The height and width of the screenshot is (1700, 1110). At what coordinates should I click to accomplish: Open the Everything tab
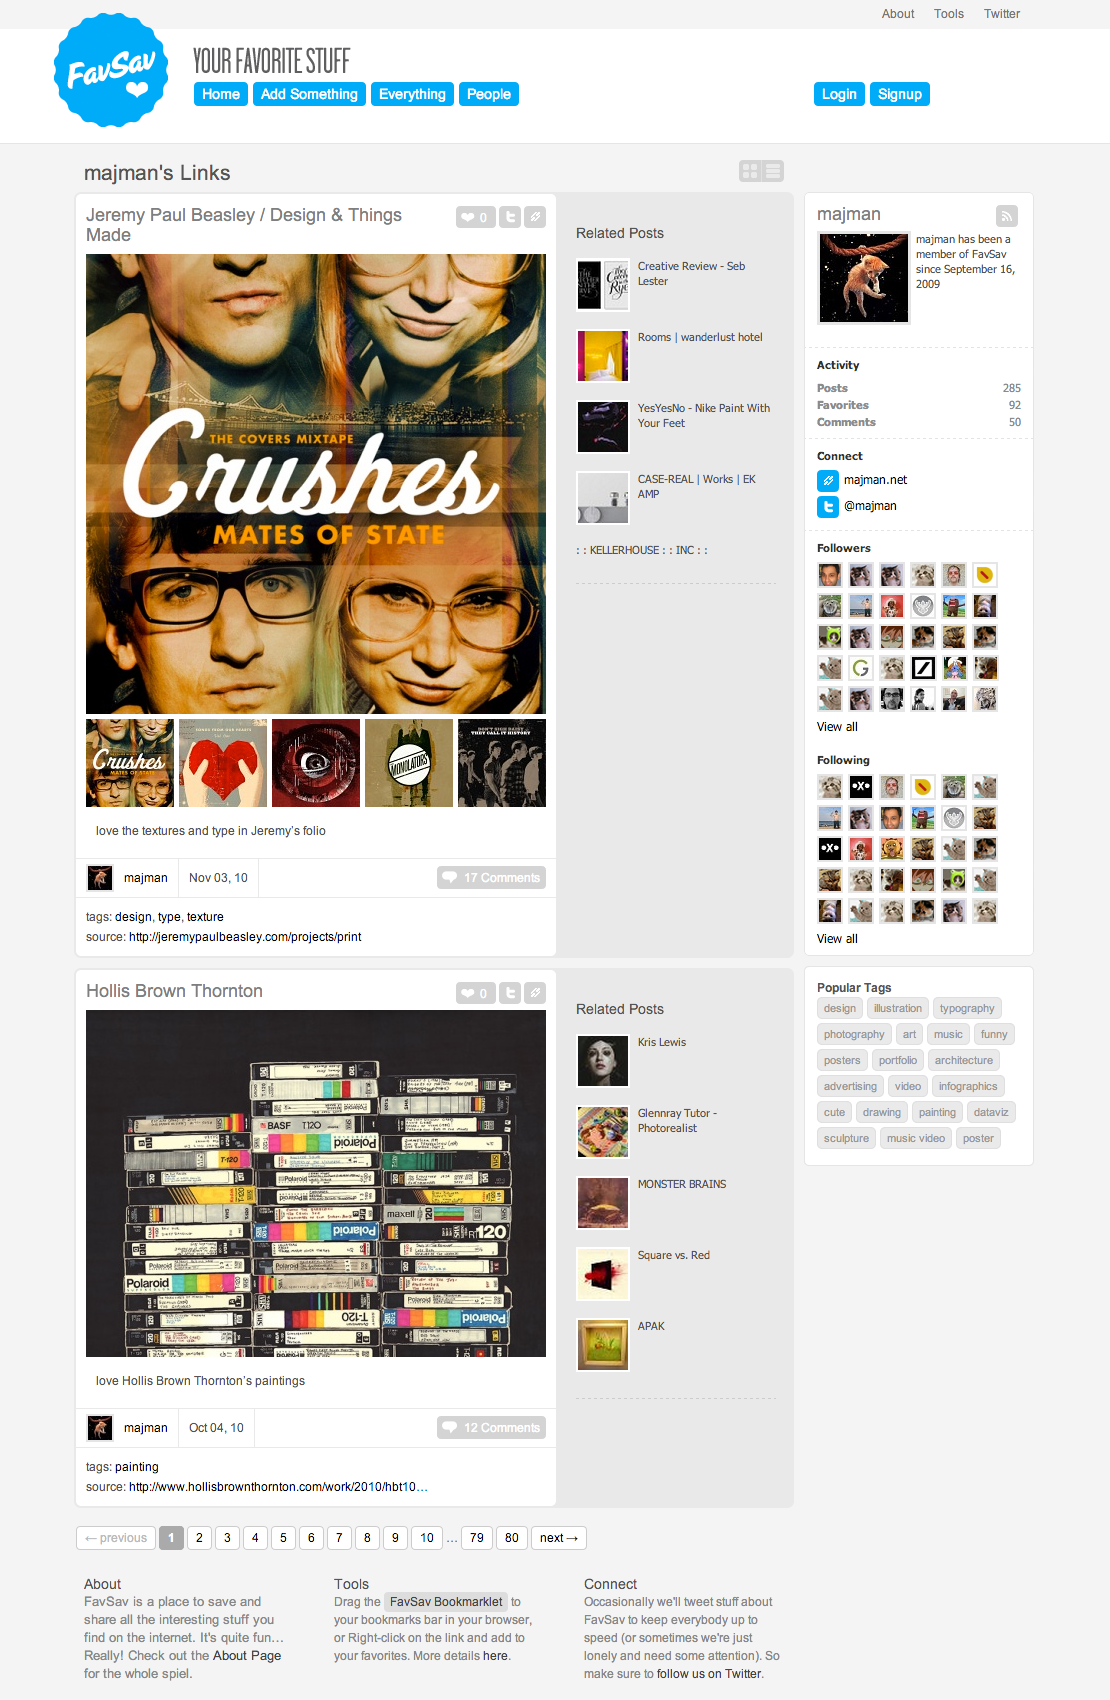[412, 94]
